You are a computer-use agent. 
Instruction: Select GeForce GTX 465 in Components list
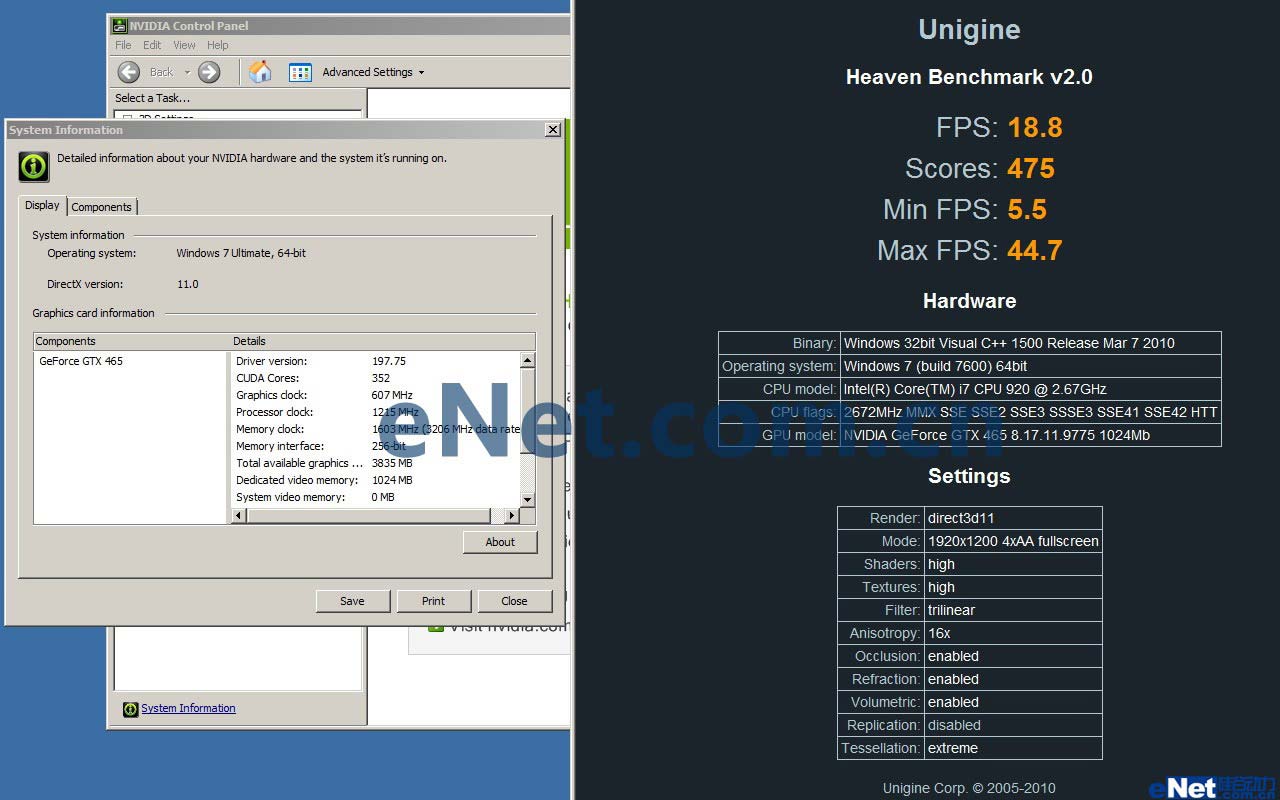[81, 361]
